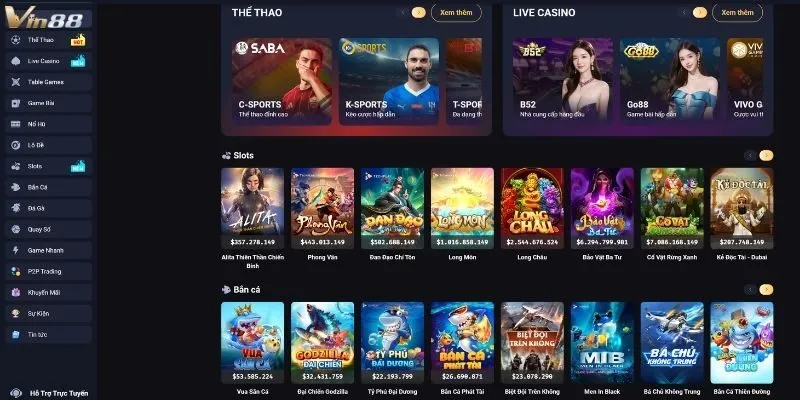This screenshot has width=800, height=400.
Task: Advance the Thể Thao carousel forward
Action: 418,13
